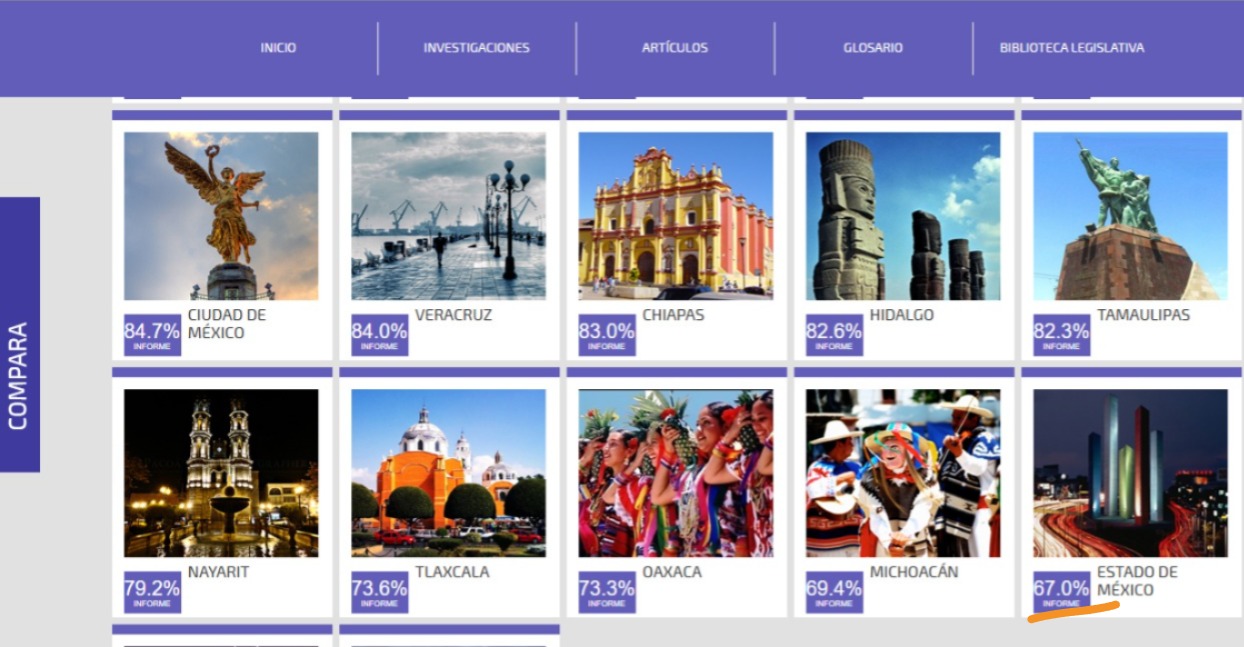This screenshot has width=1244, height=647.
Task: Click the HIDALGO label text
Action: tap(902, 315)
